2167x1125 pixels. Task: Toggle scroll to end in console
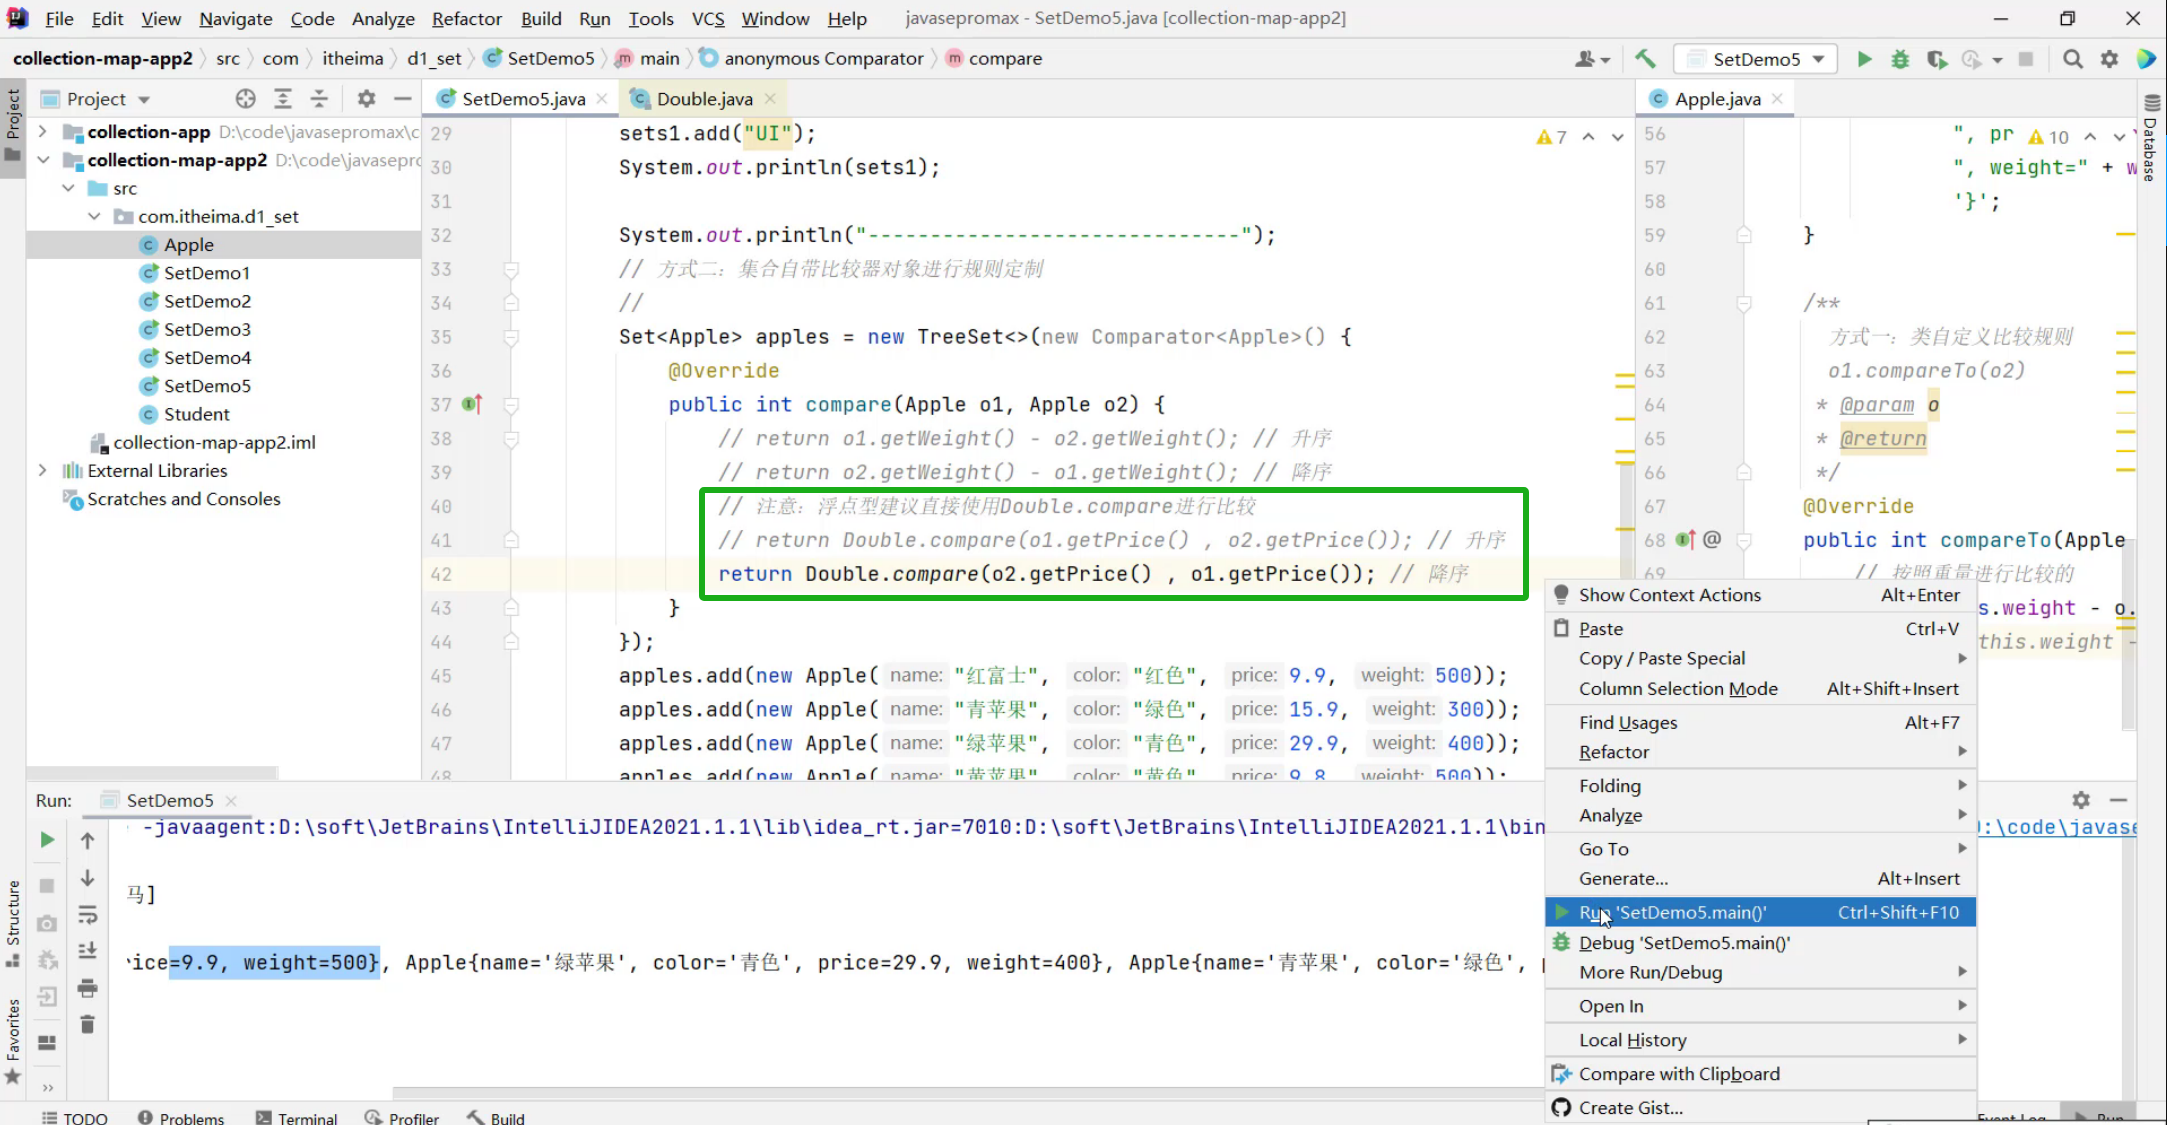coord(88,951)
